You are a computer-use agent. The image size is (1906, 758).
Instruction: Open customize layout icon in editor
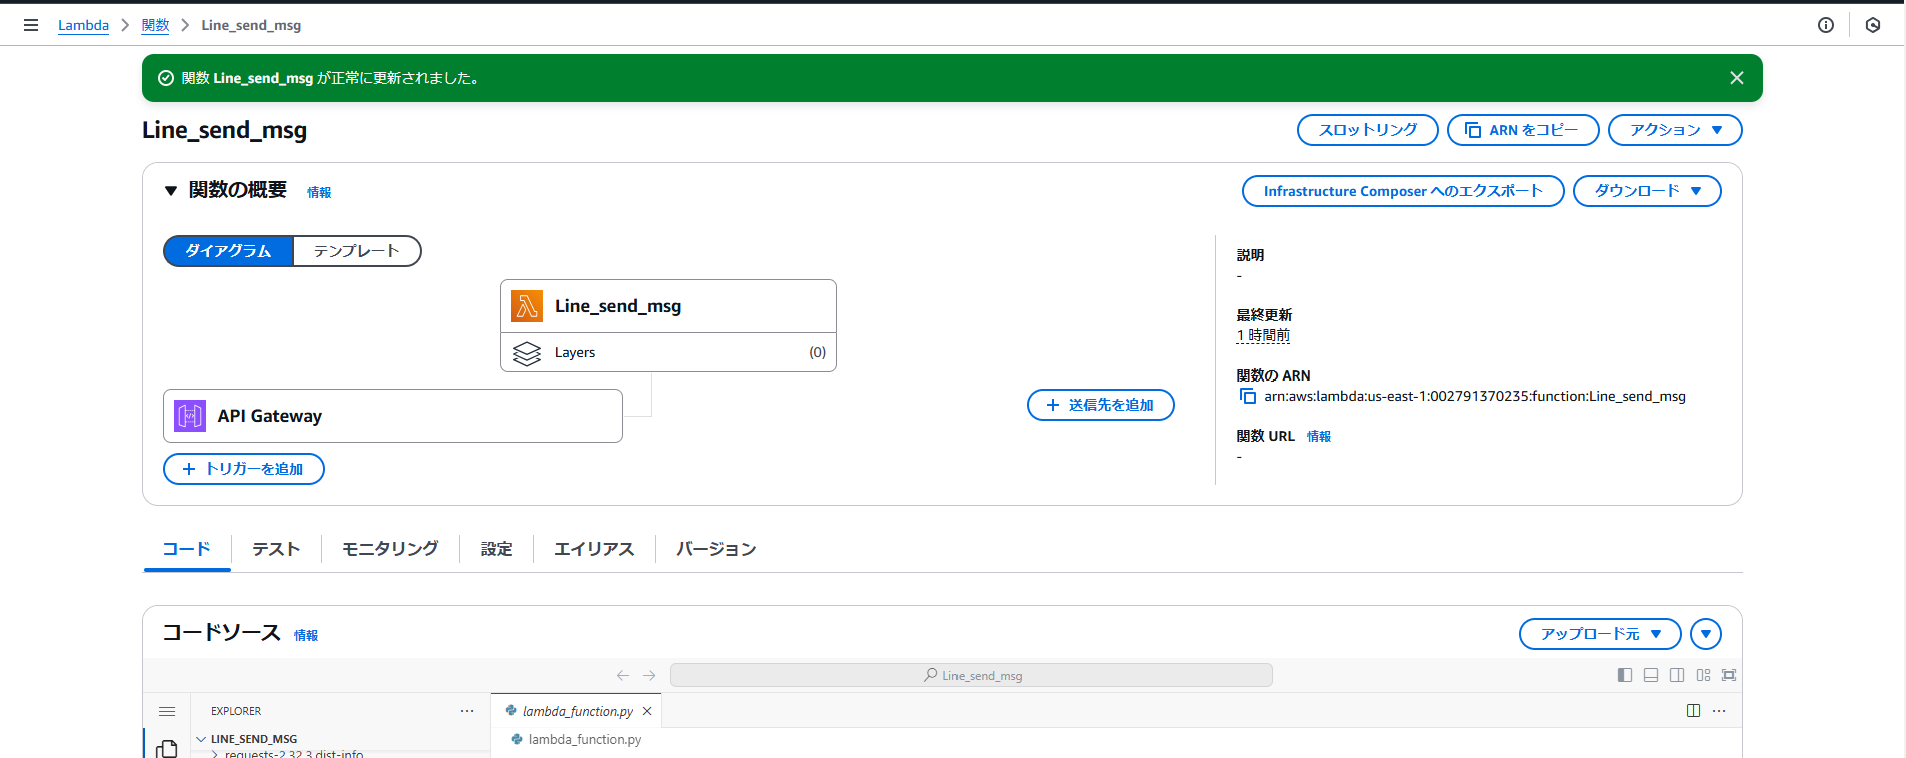coord(1703,675)
